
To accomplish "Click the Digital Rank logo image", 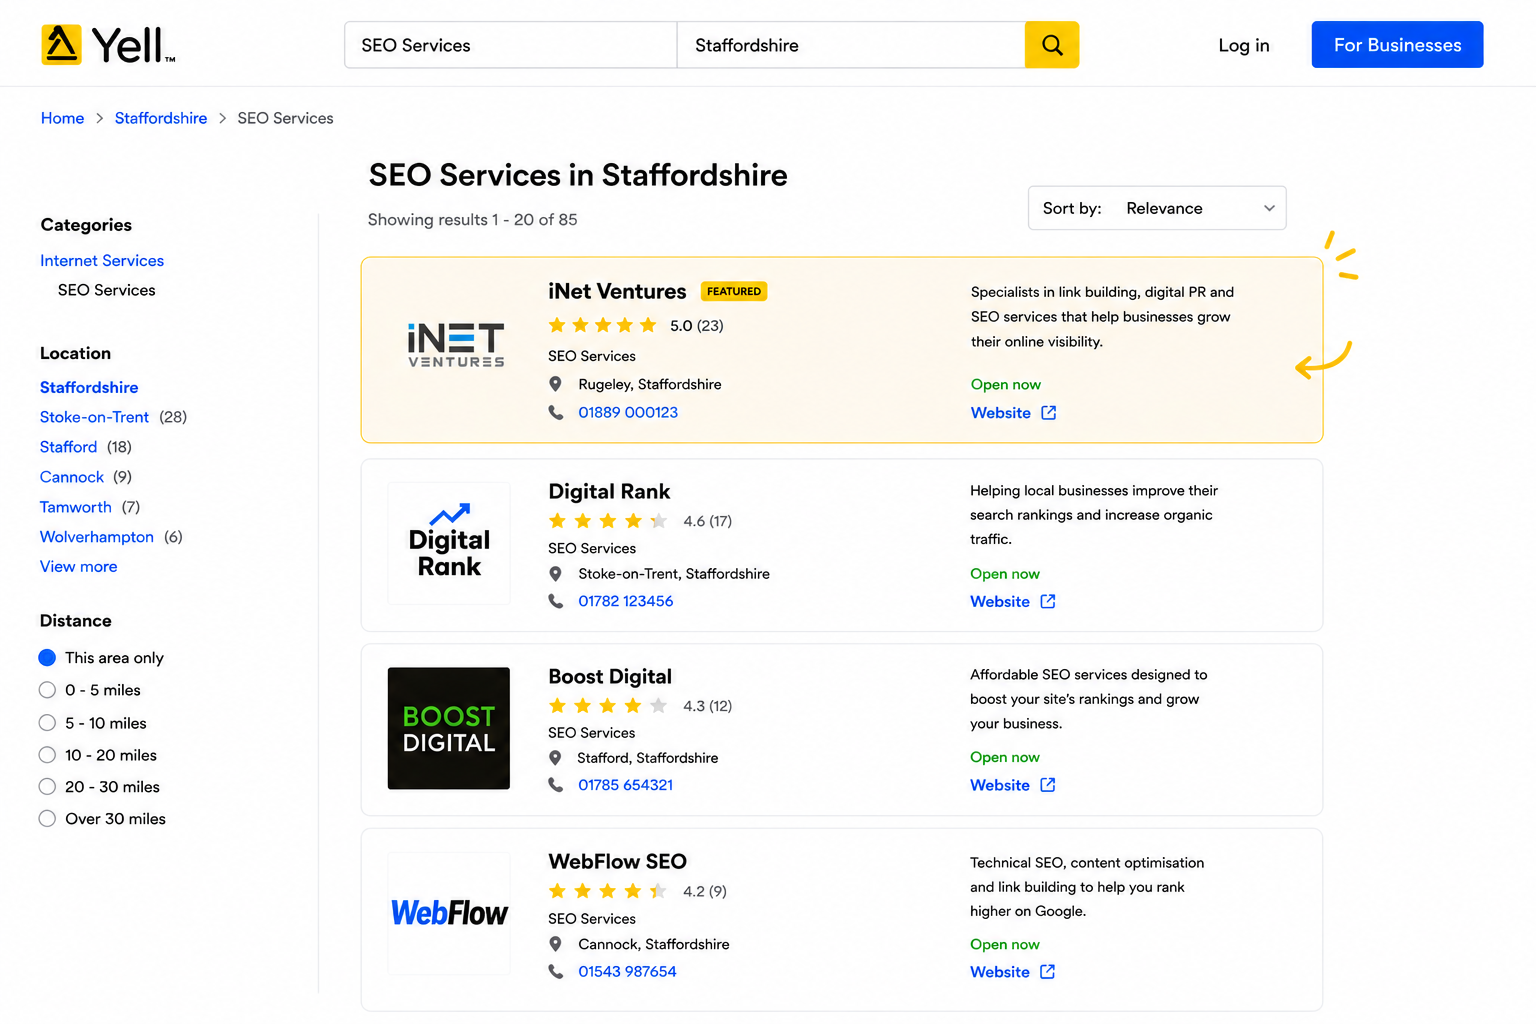I will [x=449, y=543].
